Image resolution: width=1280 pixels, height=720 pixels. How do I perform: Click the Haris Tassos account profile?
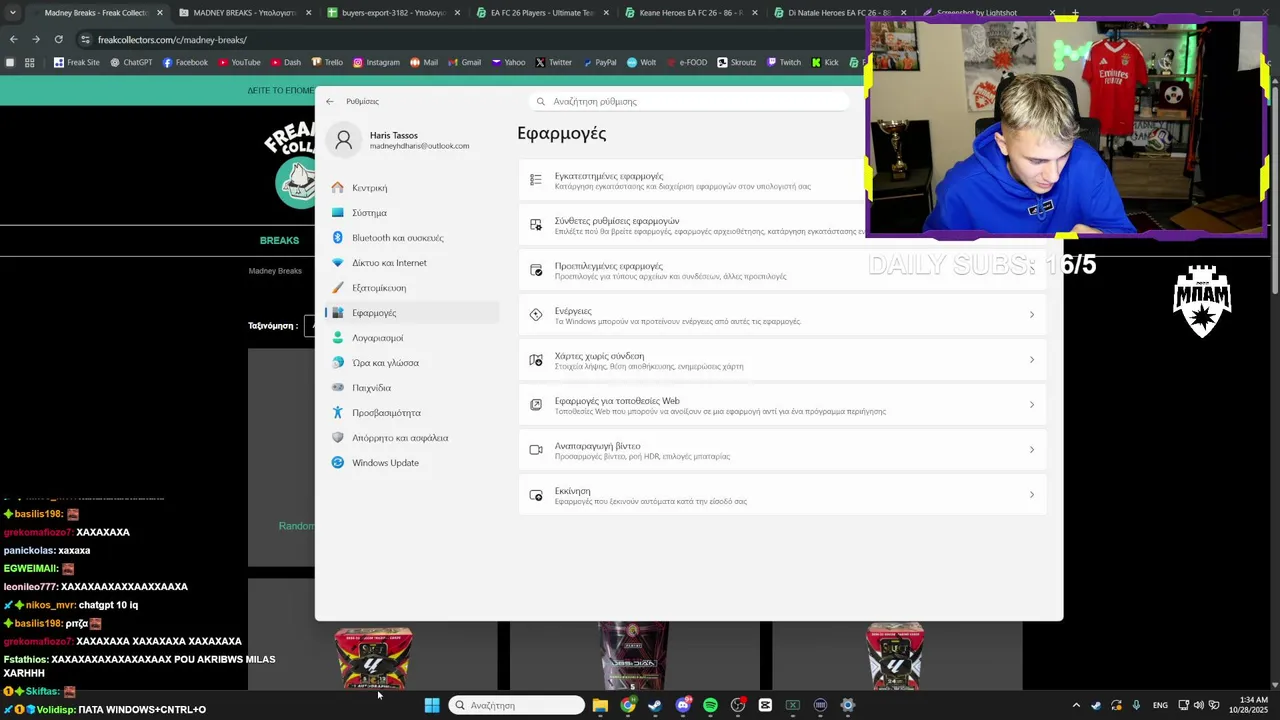tap(400, 140)
